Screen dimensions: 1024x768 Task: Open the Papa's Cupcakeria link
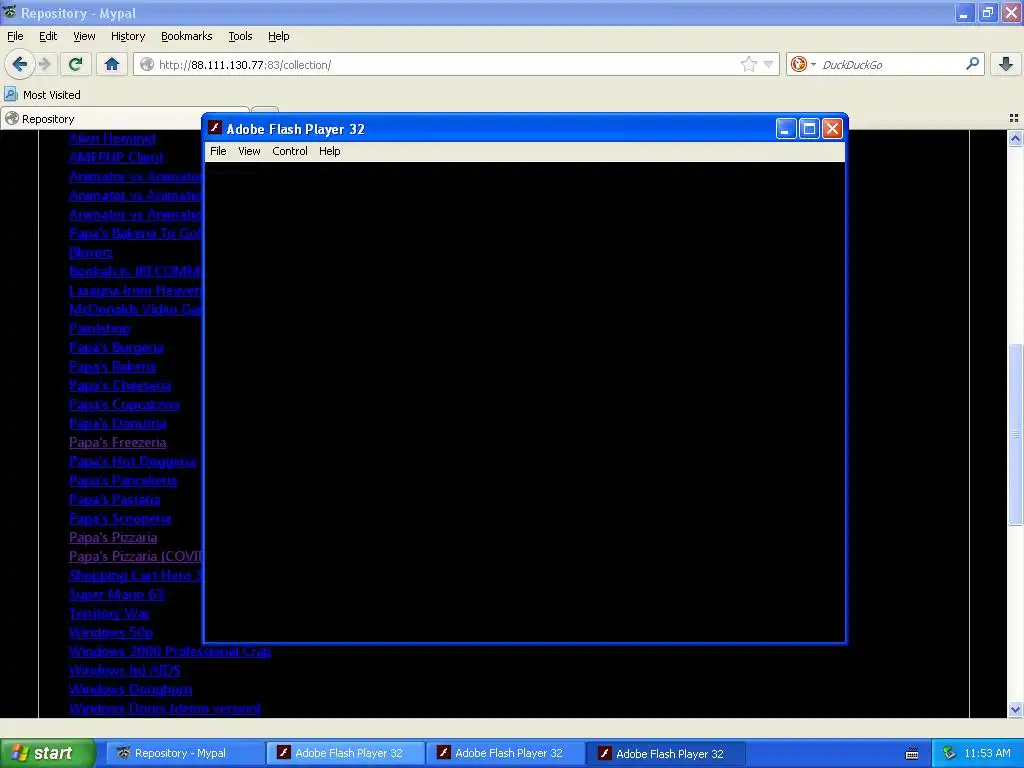(x=124, y=404)
